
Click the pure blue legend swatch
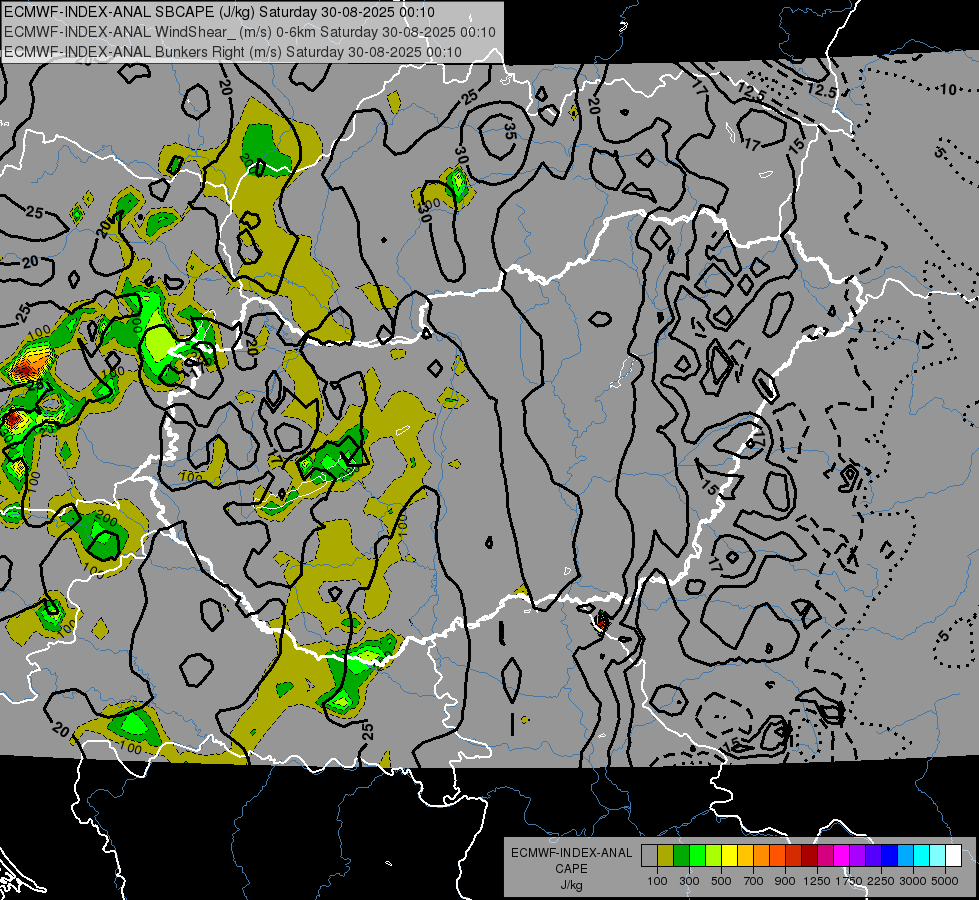click(890, 856)
